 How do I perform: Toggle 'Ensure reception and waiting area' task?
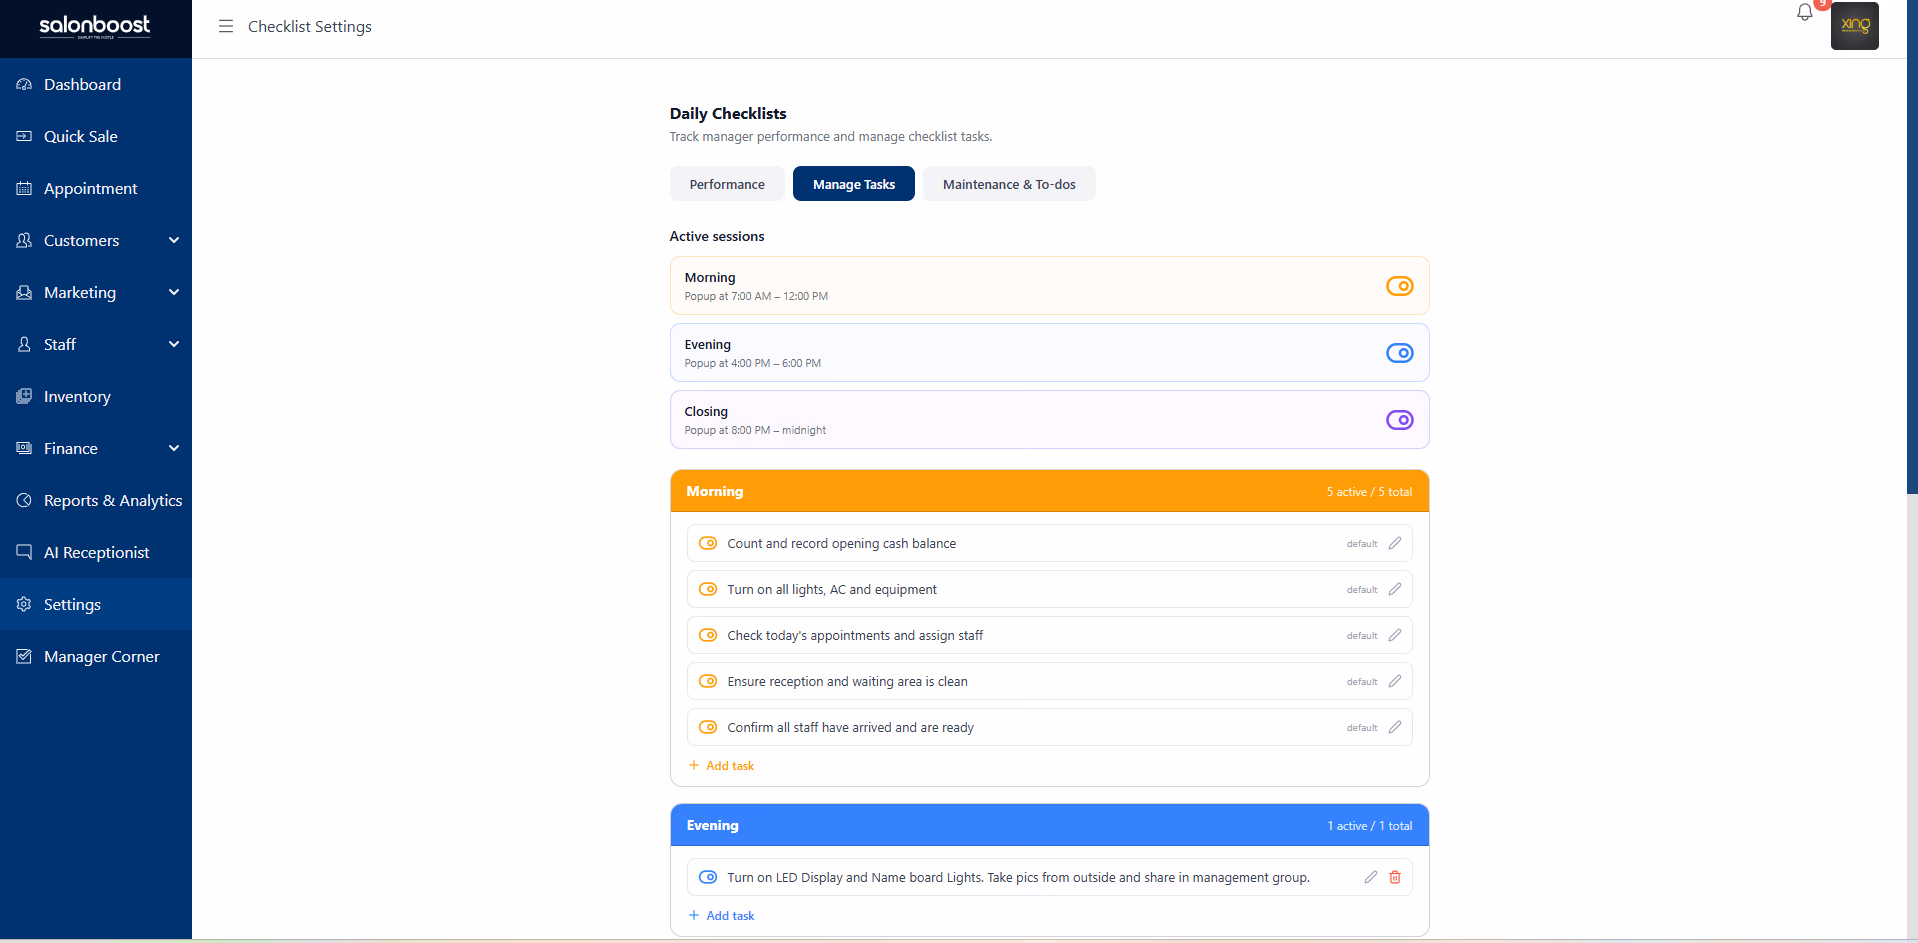(708, 681)
